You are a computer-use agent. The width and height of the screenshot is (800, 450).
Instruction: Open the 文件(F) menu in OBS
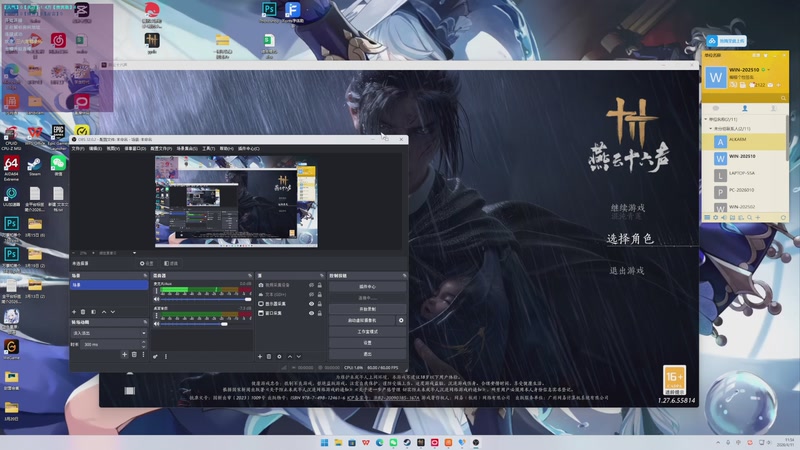78,148
